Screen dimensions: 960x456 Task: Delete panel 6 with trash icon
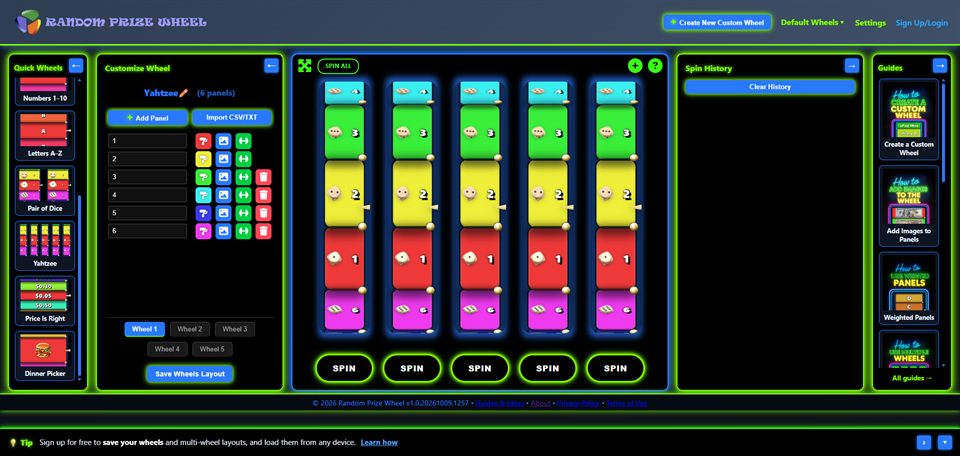point(263,231)
